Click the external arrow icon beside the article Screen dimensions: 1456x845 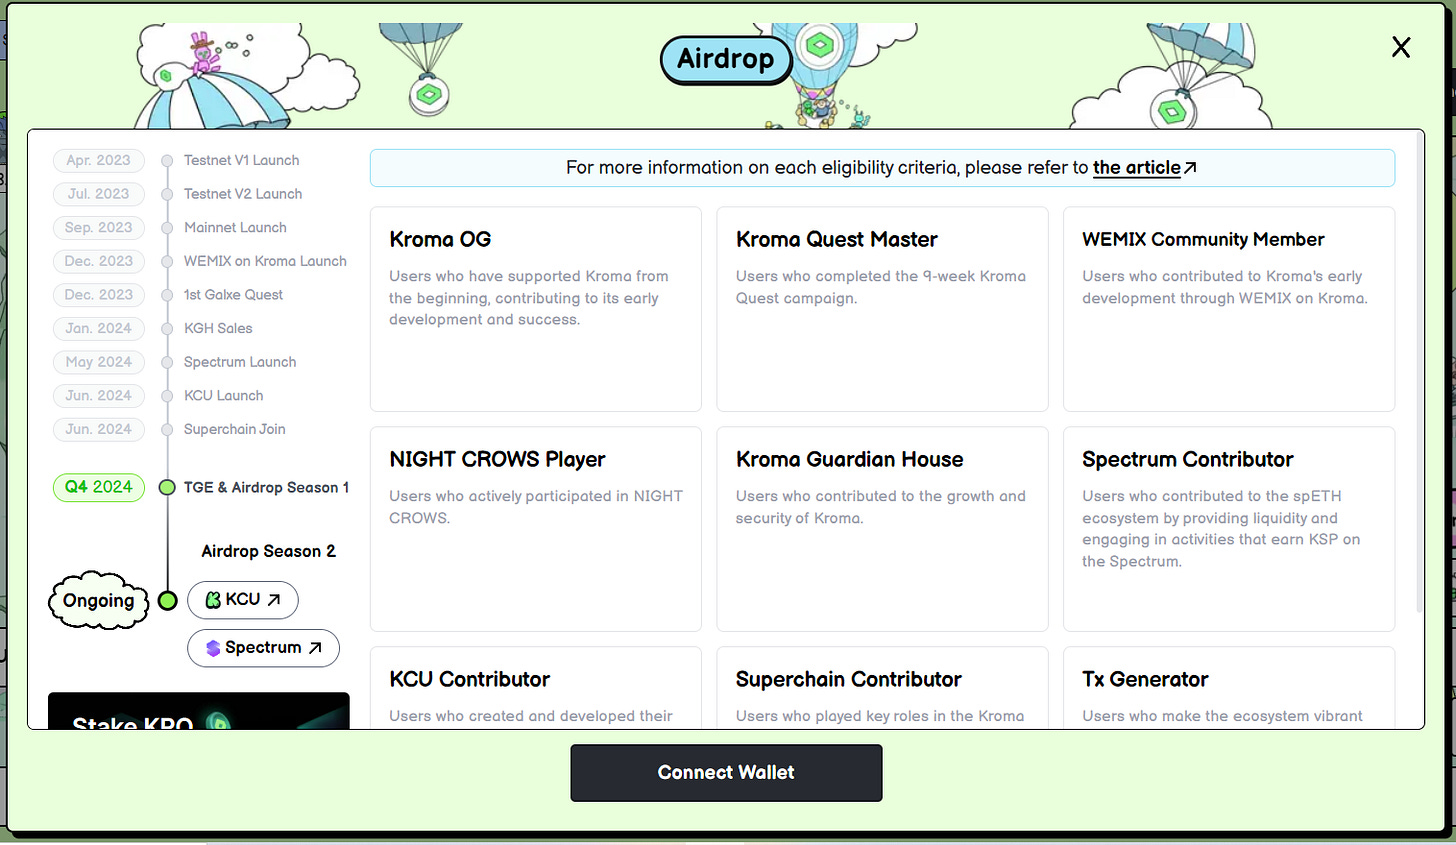click(1190, 167)
